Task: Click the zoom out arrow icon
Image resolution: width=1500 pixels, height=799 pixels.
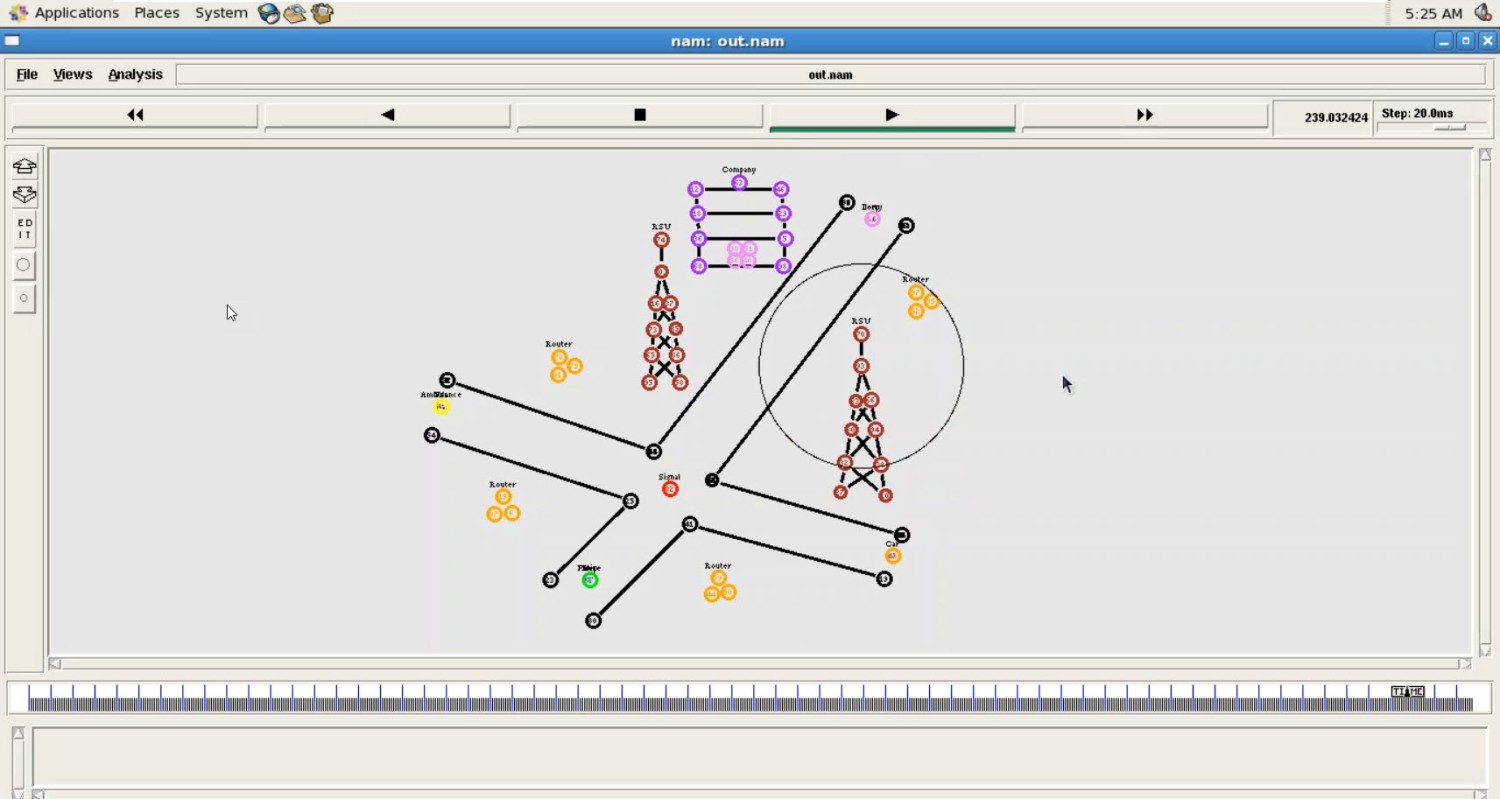Action: (24, 195)
